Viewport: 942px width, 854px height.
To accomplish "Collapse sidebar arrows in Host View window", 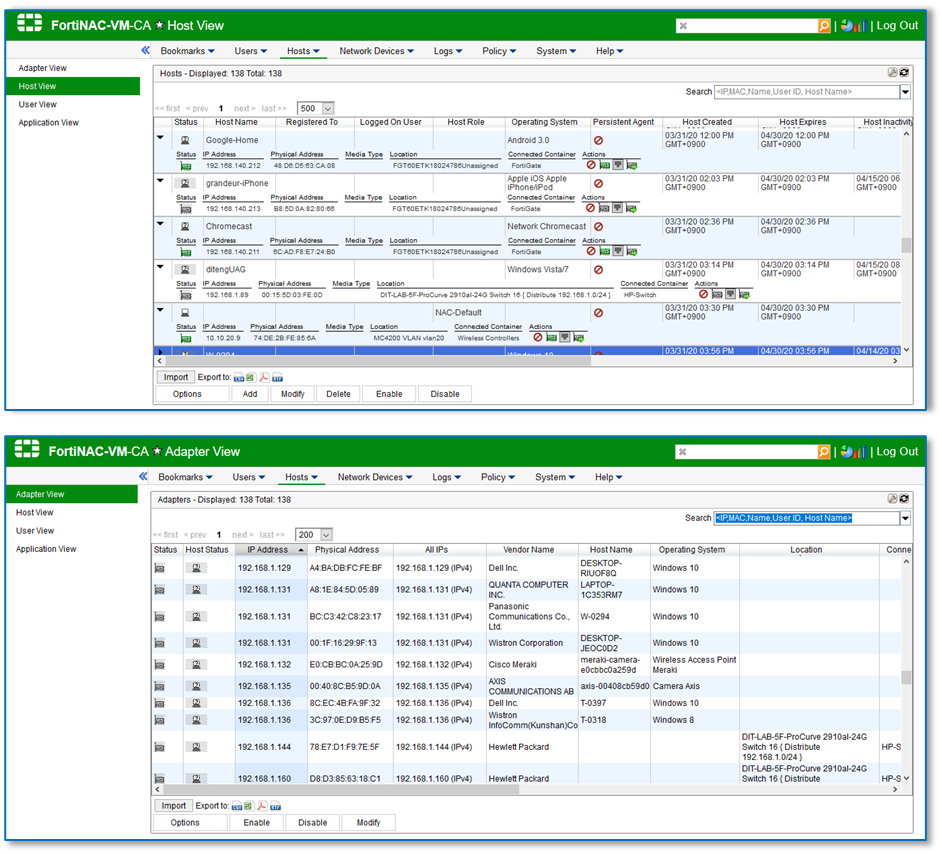I will tap(145, 50).
